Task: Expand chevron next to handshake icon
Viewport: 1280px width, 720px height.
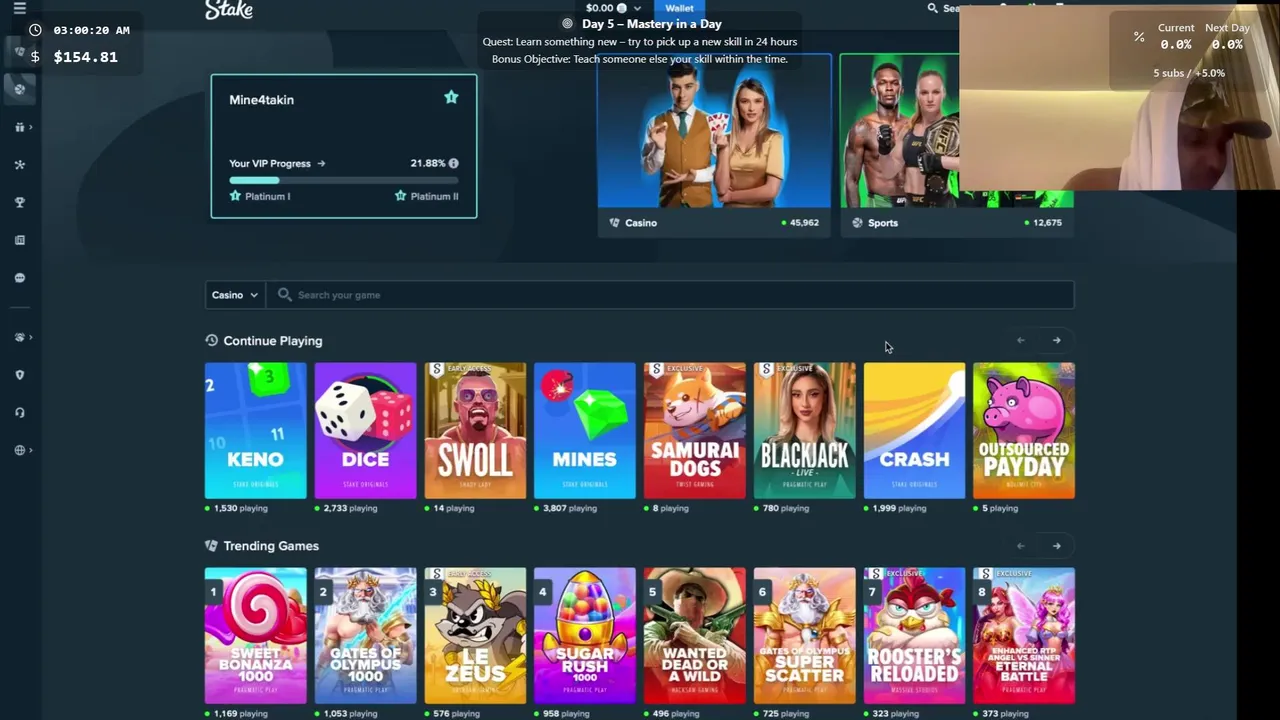Action: 31,337
